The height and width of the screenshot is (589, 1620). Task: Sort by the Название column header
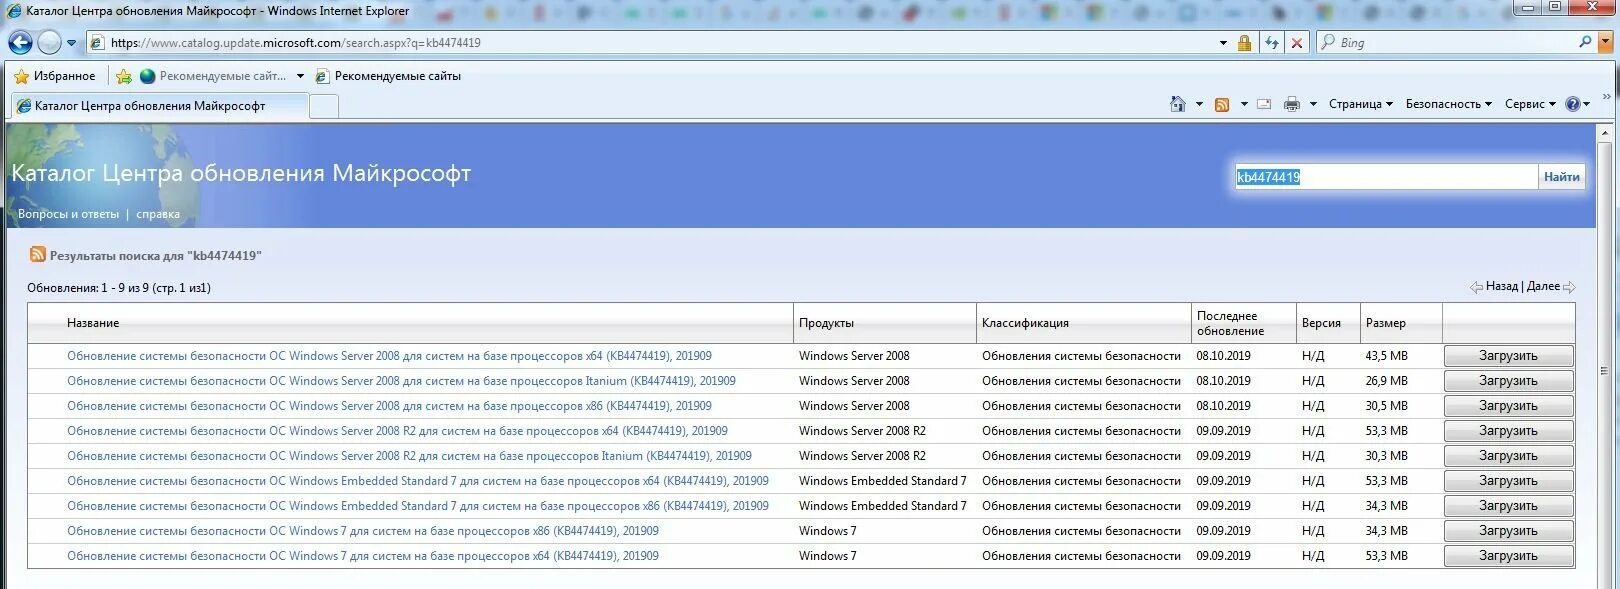(x=93, y=323)
